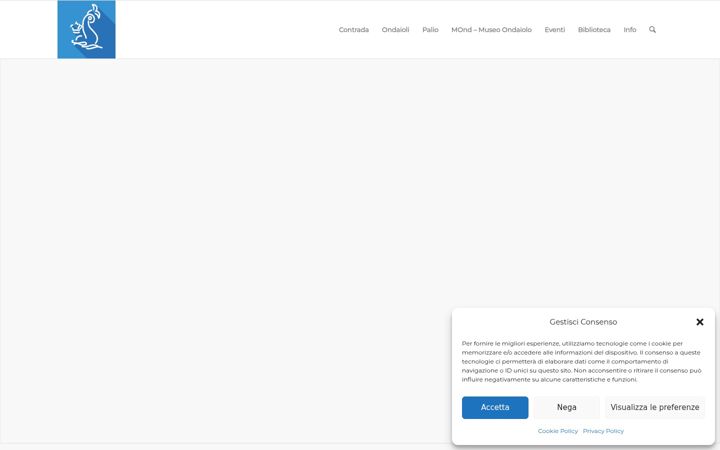The image size is (720, 450).
Task: Open the Contrada menu
Action: point(354,29)
